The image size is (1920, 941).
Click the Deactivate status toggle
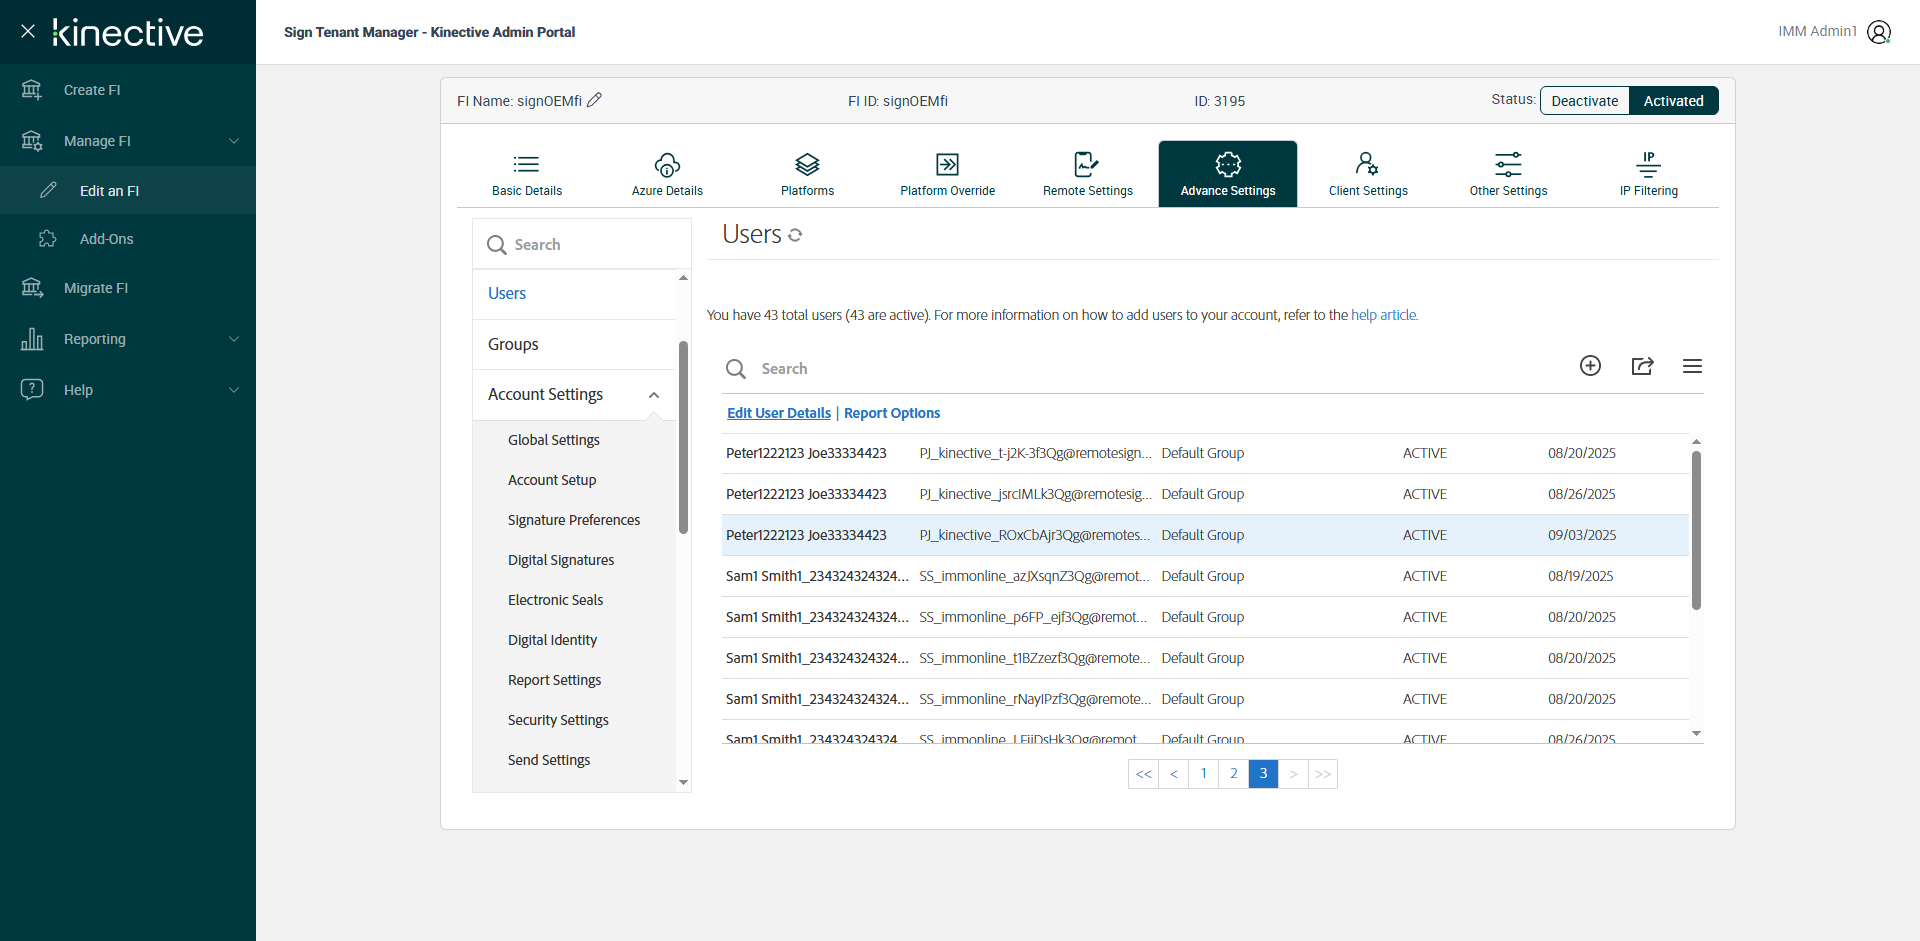point(1584,101)
